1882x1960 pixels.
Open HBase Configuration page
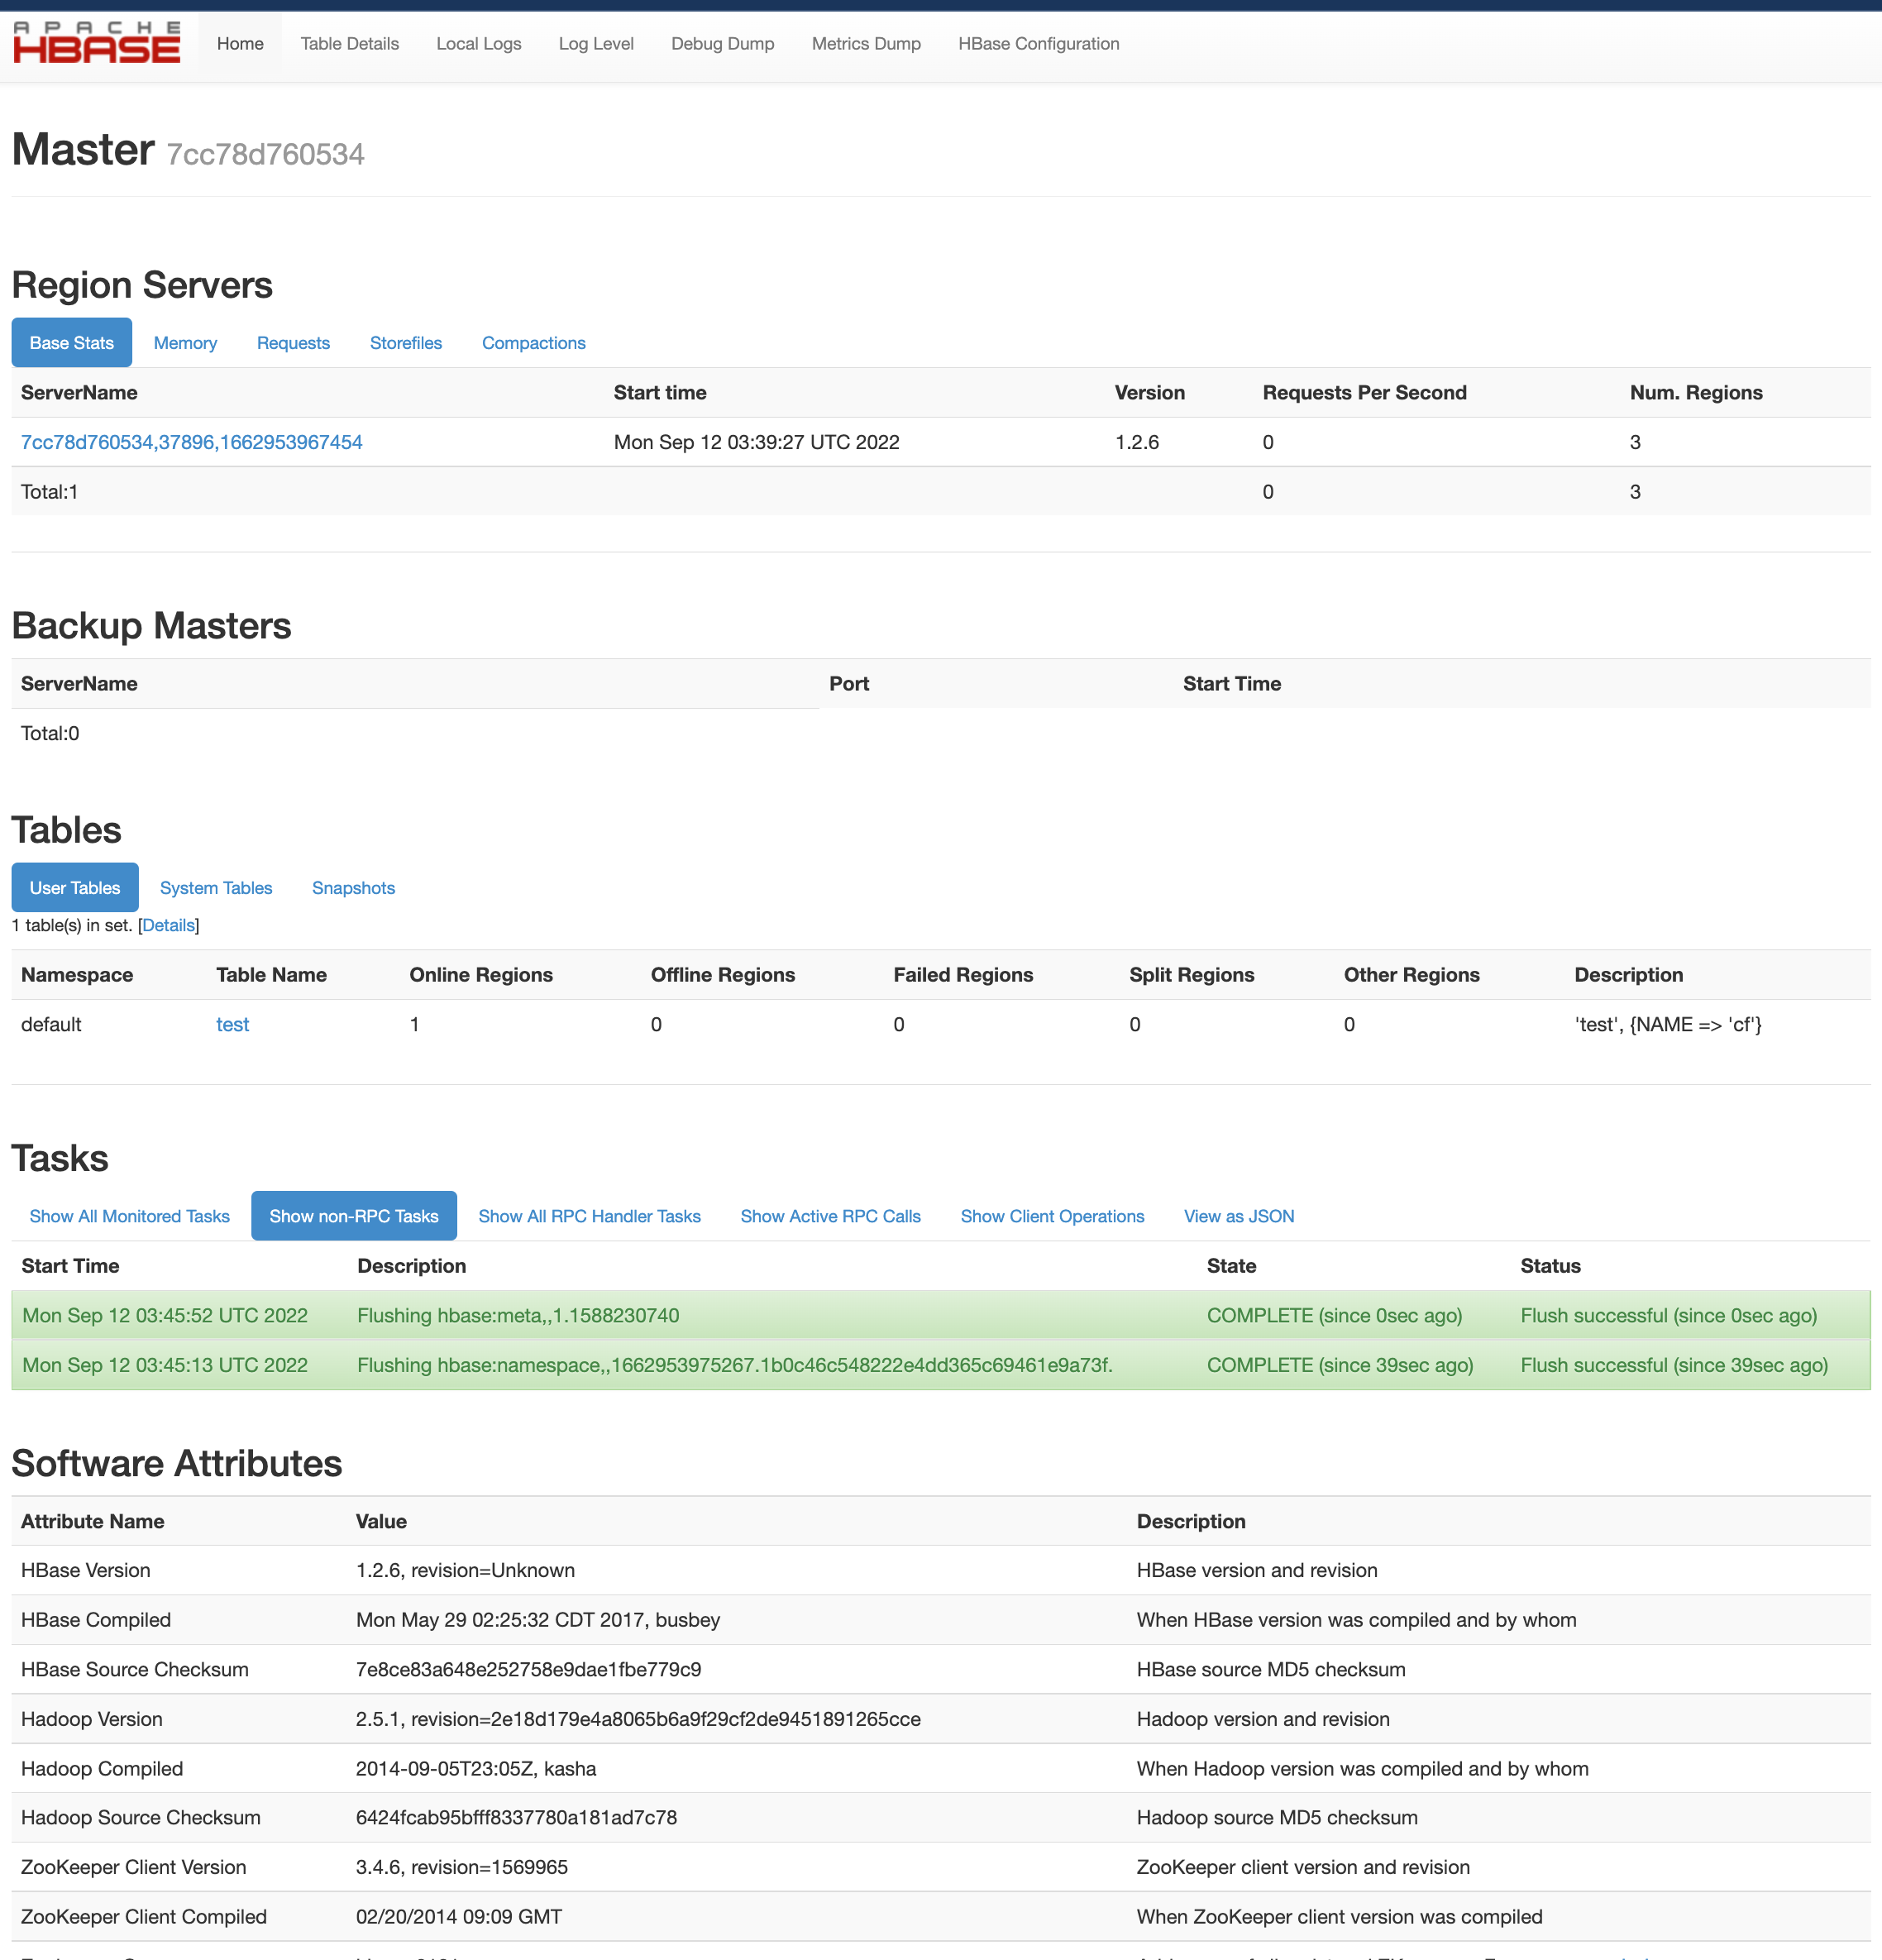1038,44
